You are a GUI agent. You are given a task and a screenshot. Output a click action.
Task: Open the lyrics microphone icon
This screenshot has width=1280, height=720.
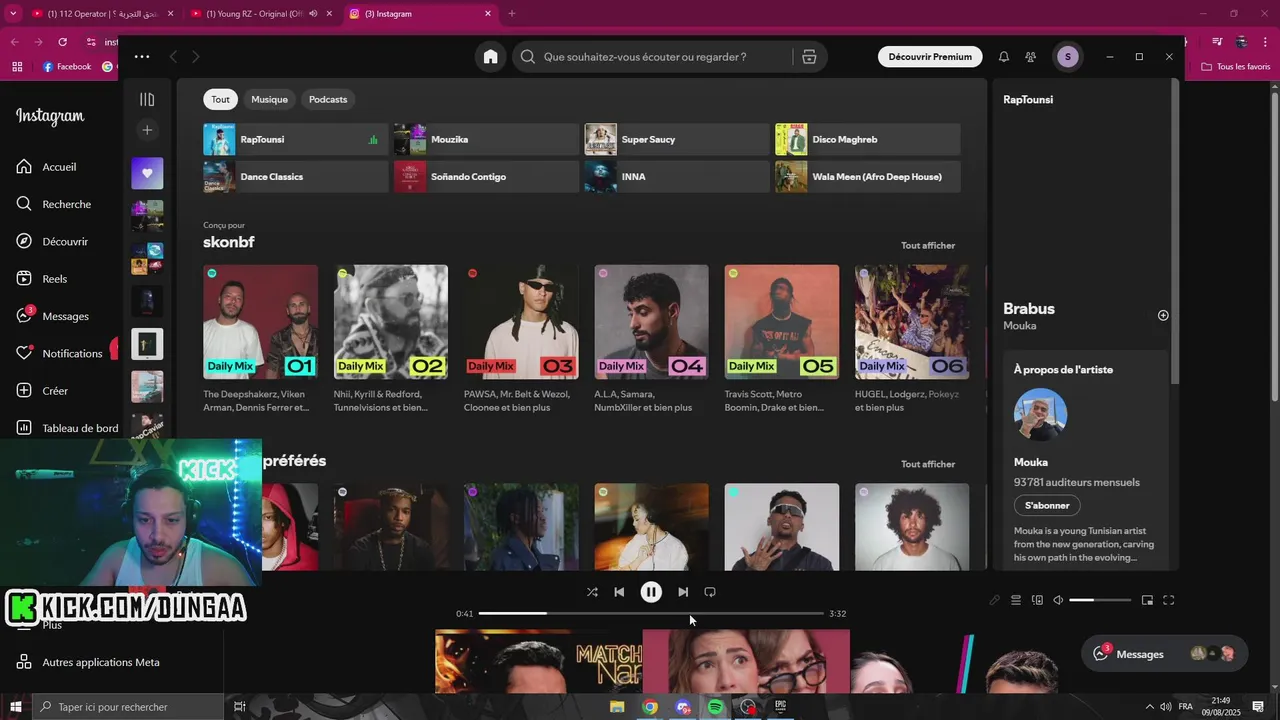point(994,600)
